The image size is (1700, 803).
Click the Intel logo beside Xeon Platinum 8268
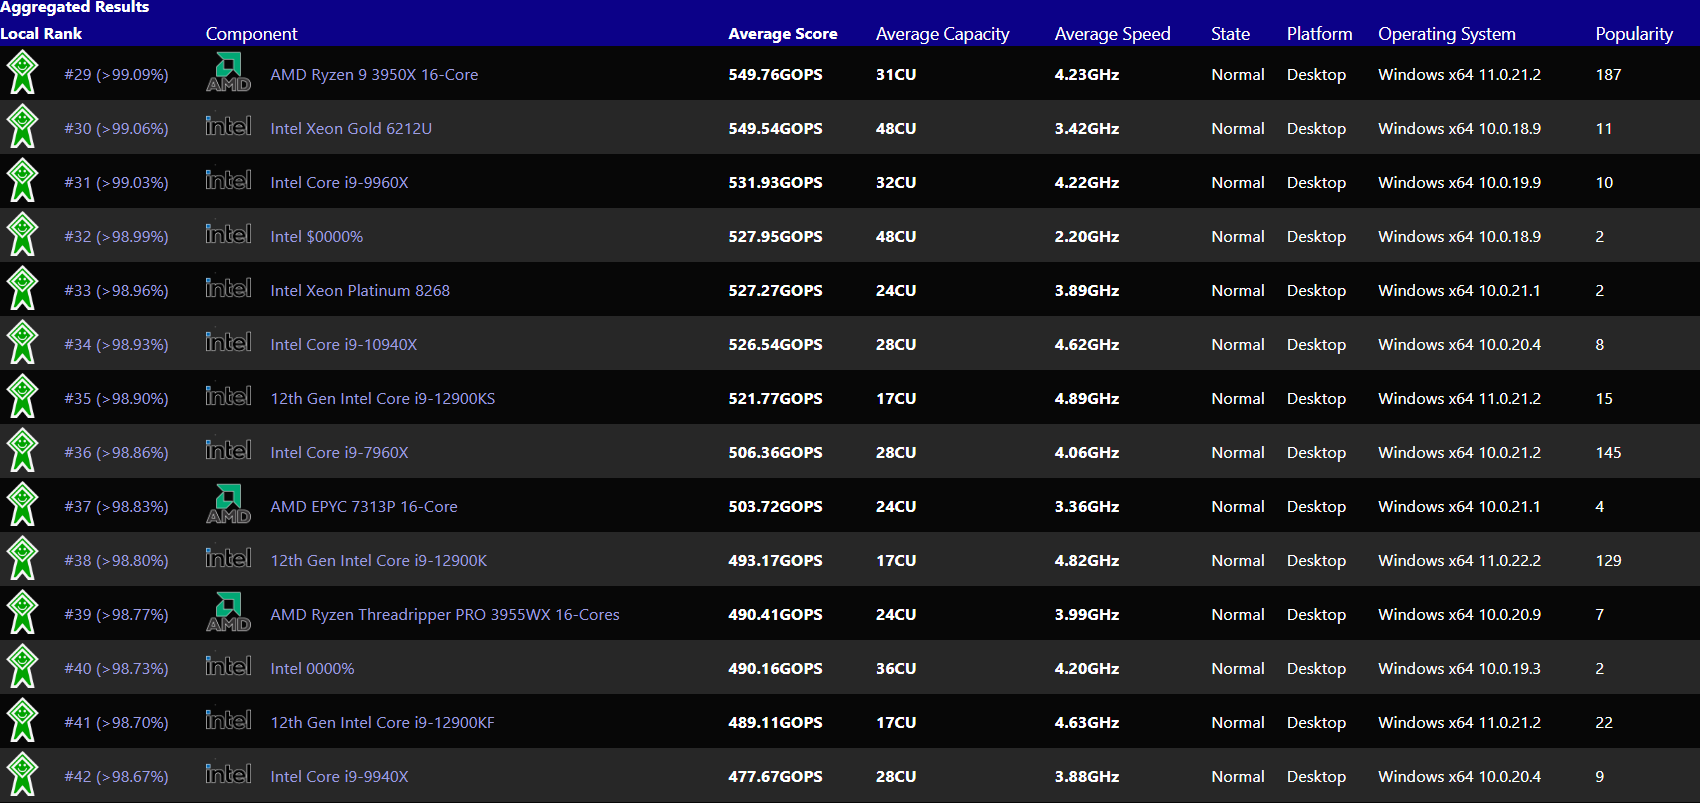click(228, 288)
